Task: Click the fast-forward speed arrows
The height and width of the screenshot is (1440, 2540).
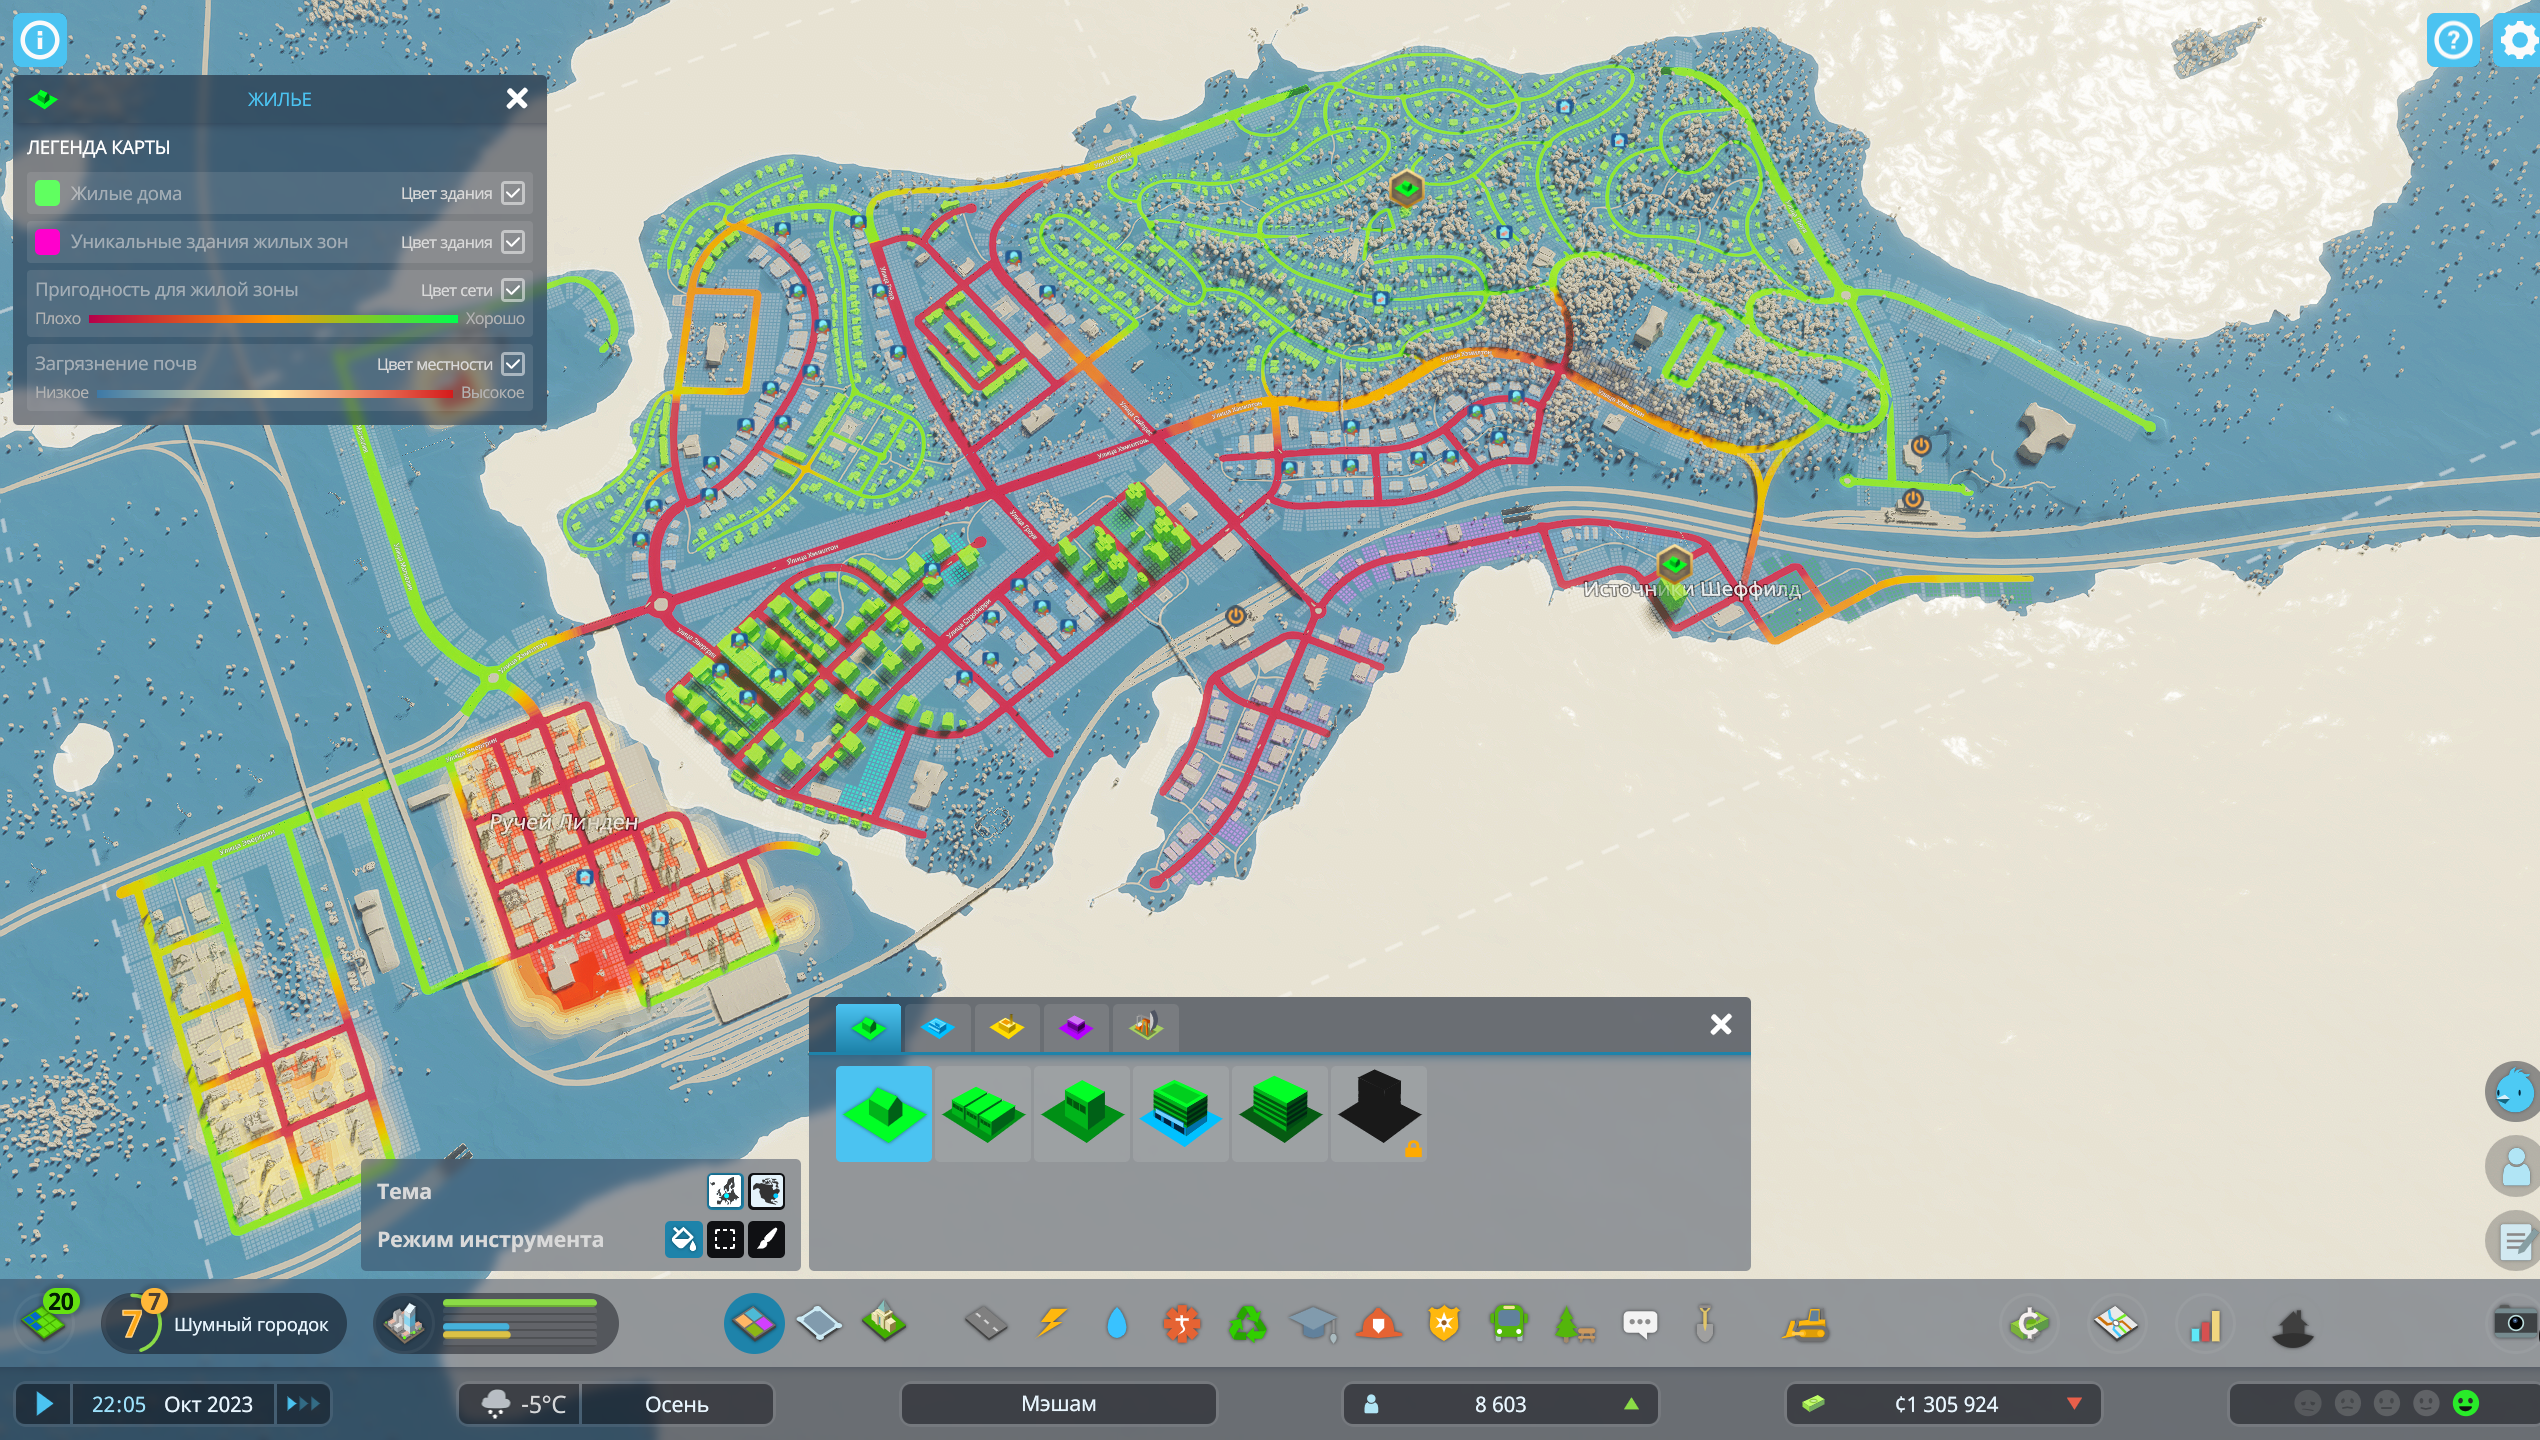Action: click(x=303, y=1404)
